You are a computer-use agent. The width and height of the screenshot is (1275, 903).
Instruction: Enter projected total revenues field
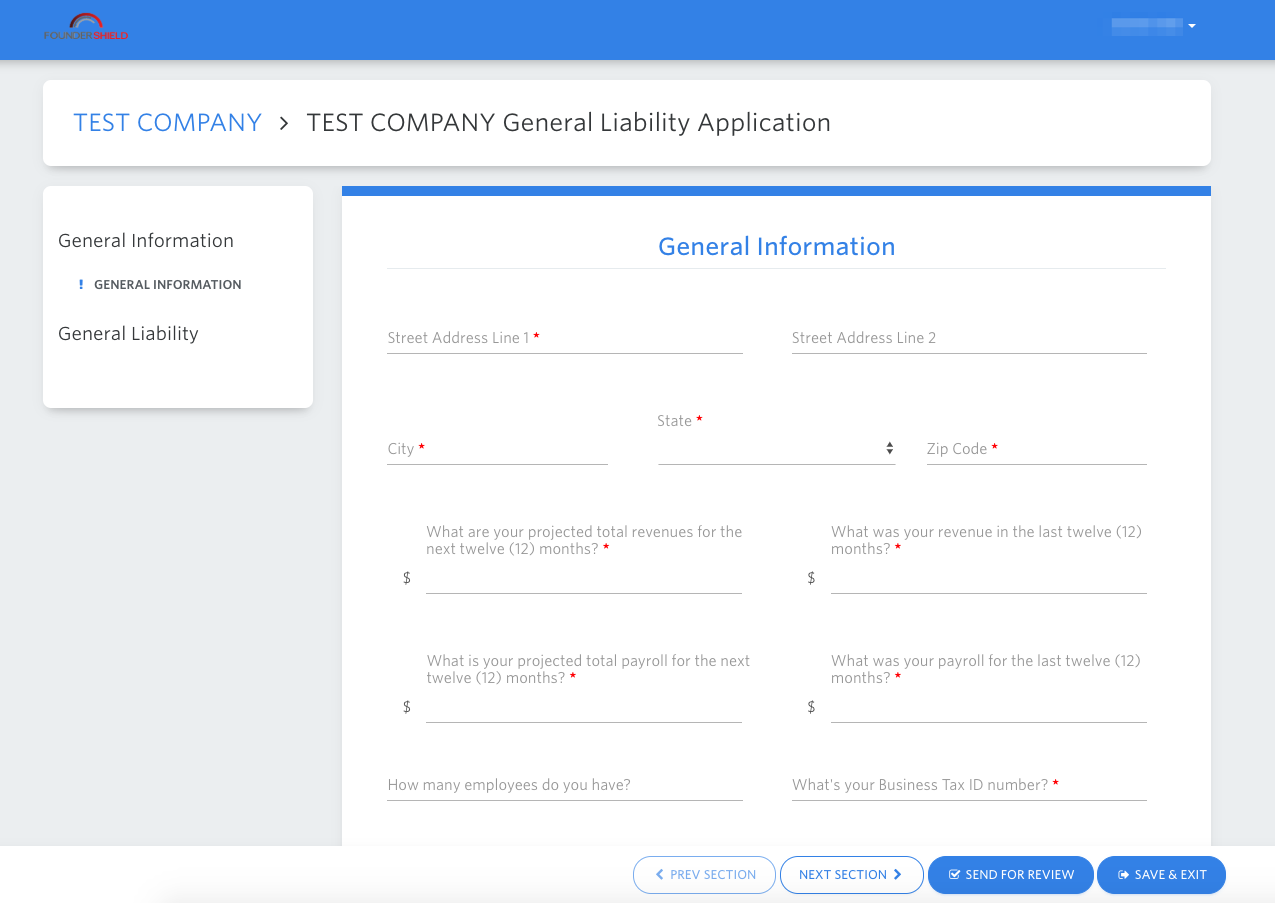click(x=583, y=579)
